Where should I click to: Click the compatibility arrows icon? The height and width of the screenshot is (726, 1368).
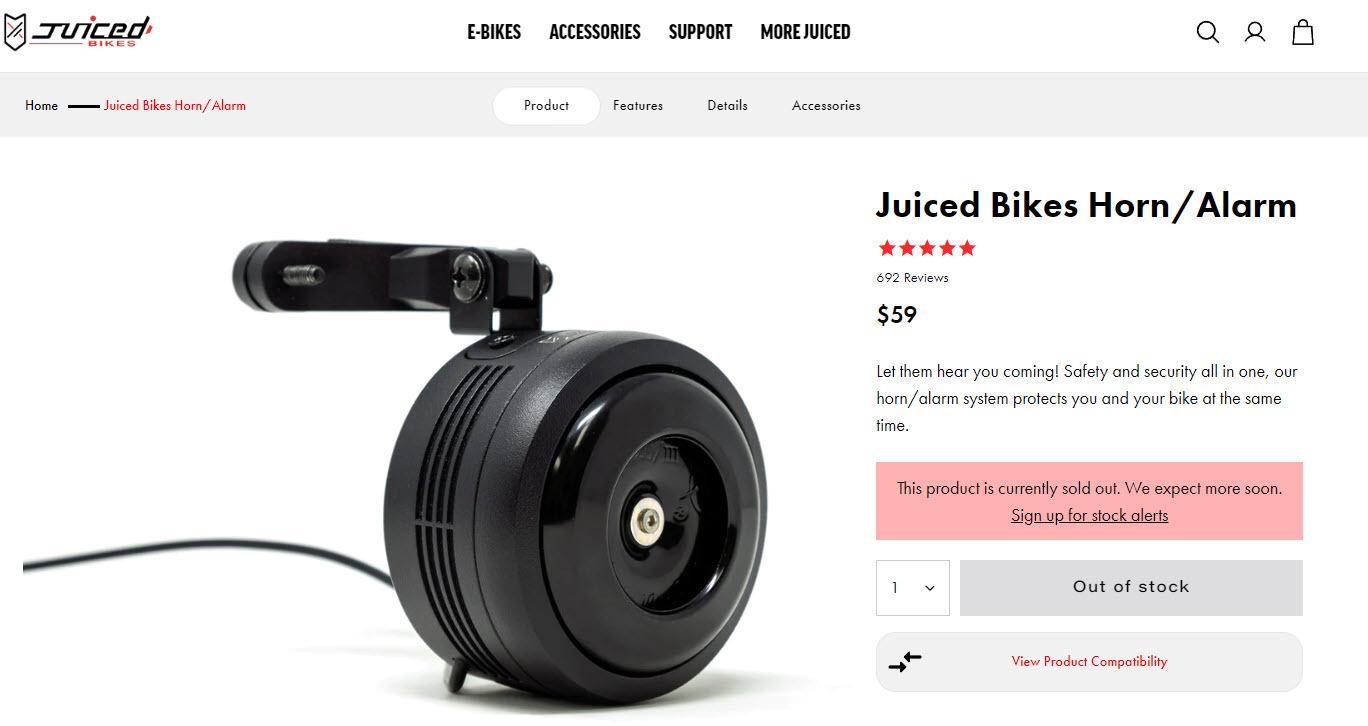pyautogui.click(x=905, y=661)
